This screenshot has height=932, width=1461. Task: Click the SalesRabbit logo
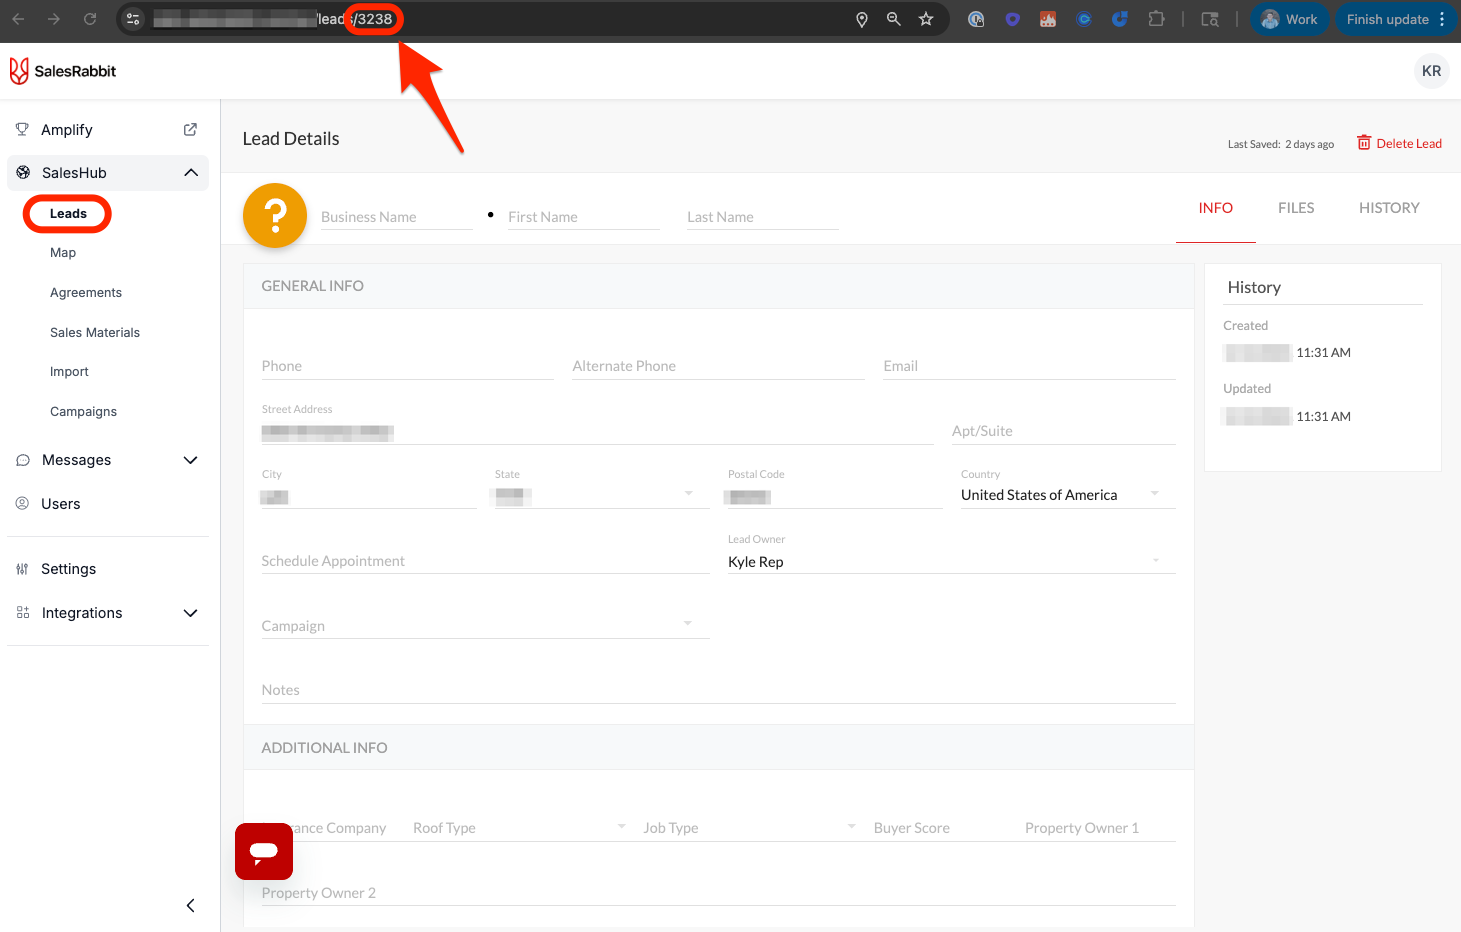pyautogui.click(x=63, y=71)
